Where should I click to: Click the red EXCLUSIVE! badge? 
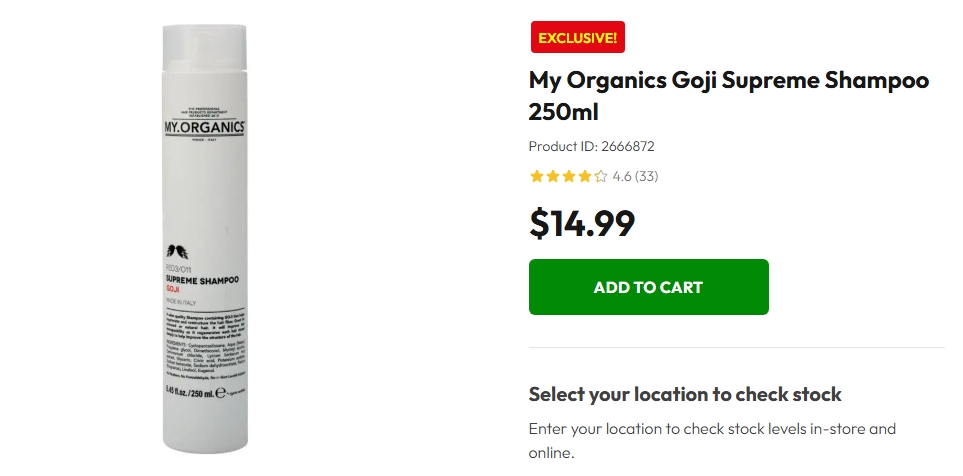click(577, 38)
